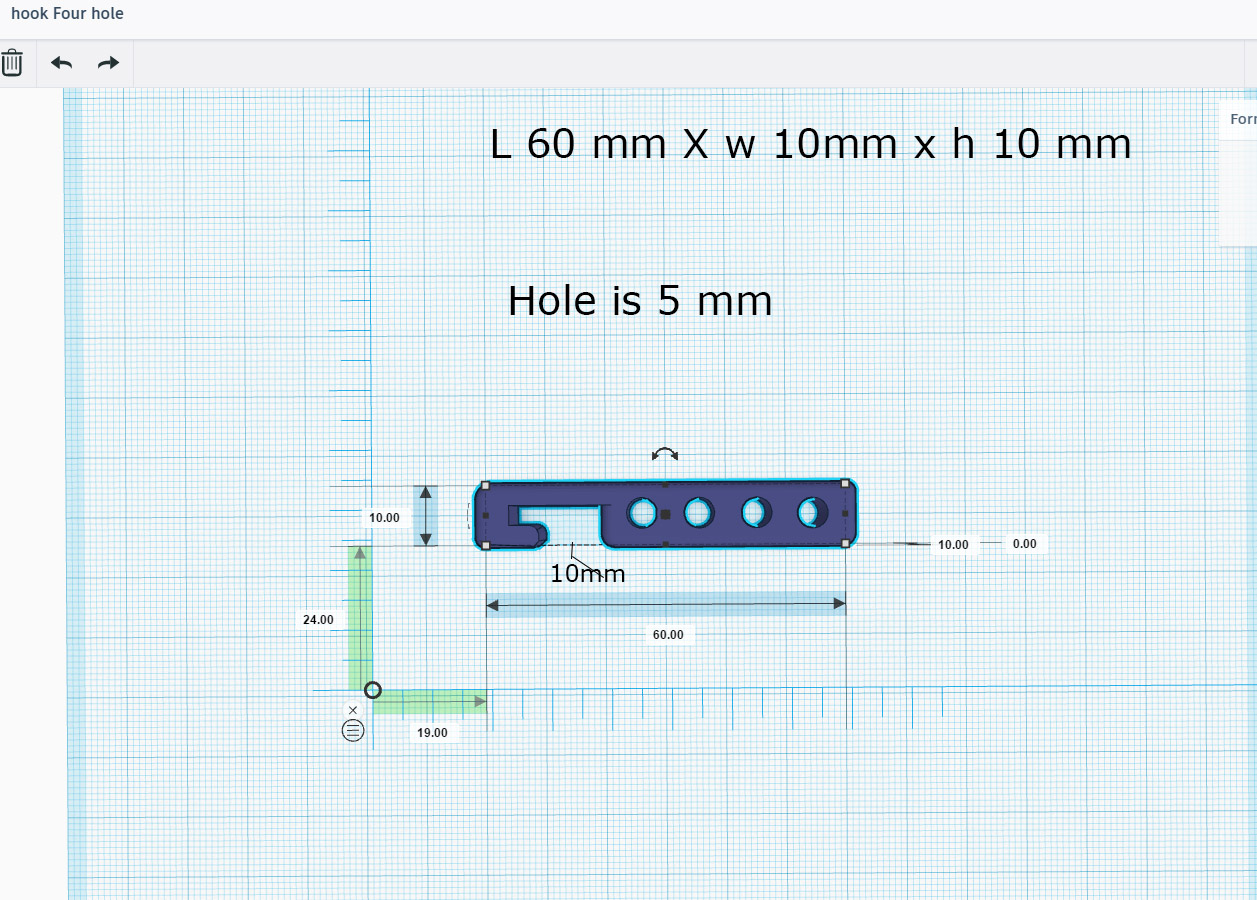This screenshot has height=900, width=1257.
Task: Select the bottom-left corner handle of the hook
Action: tap(485, 545)
